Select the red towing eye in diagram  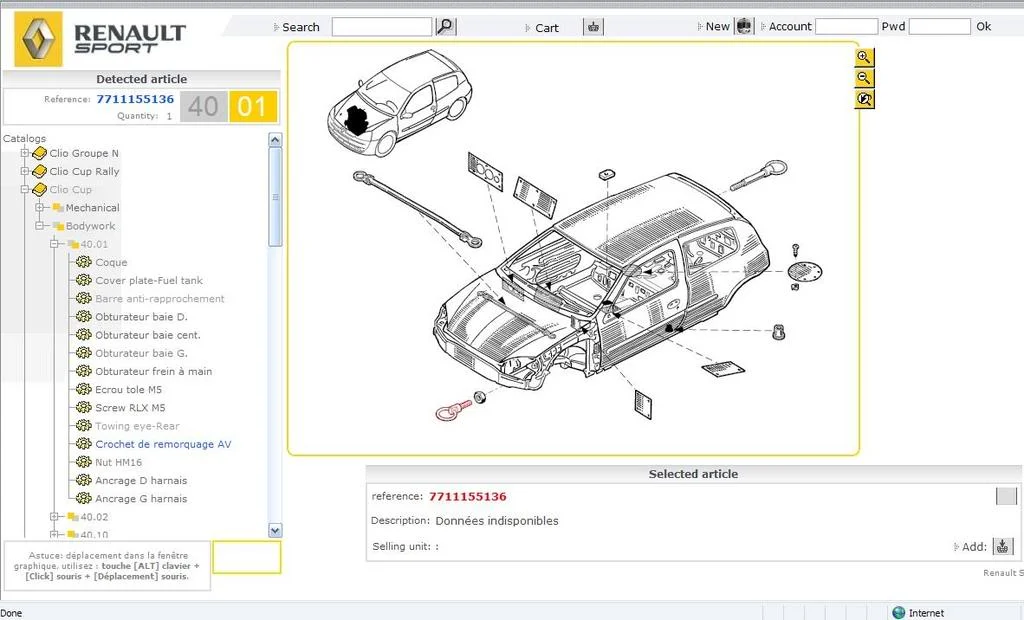453,410
